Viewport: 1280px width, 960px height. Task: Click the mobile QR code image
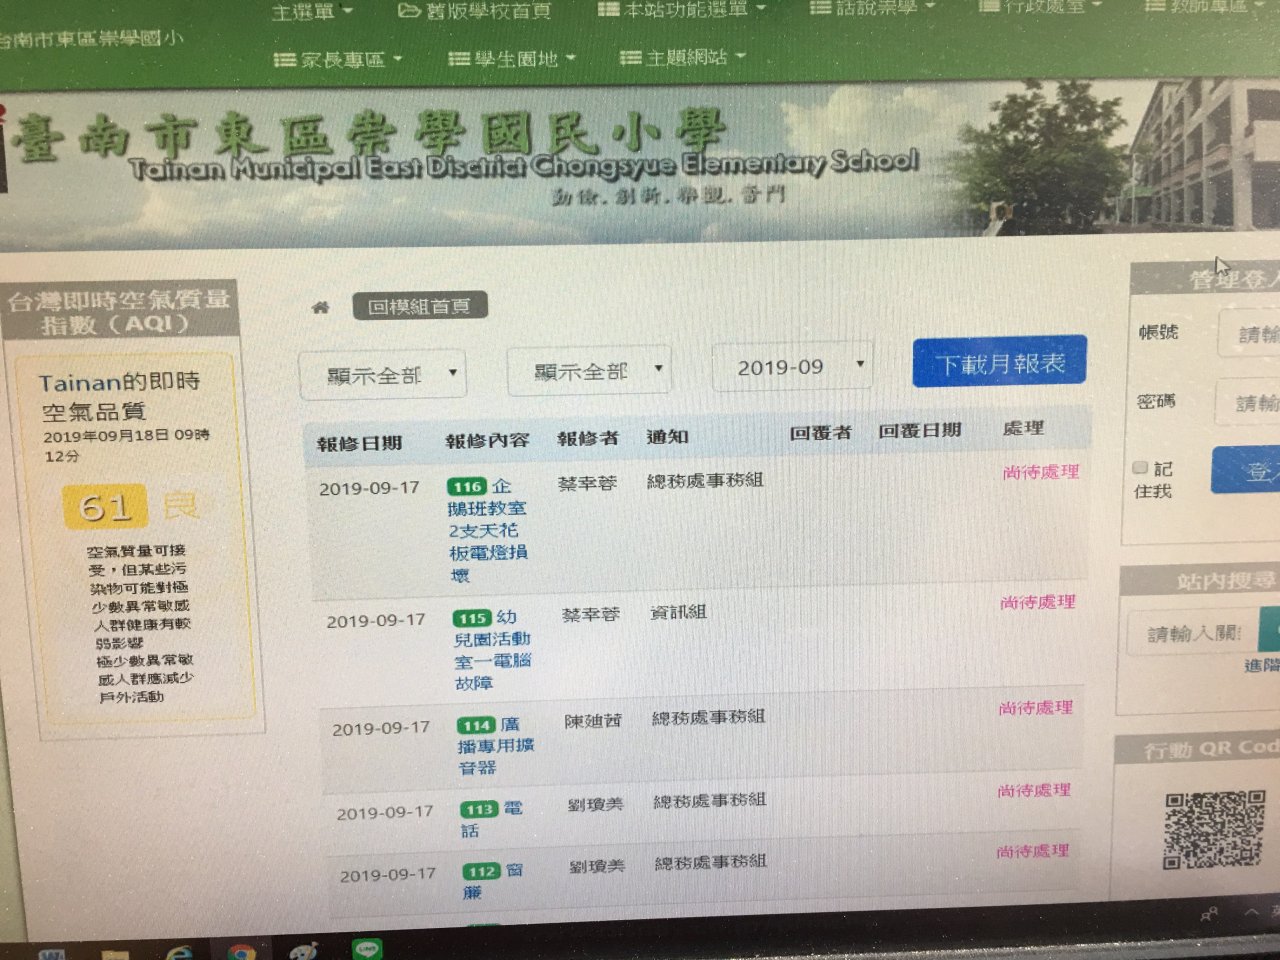point(1214,829)
